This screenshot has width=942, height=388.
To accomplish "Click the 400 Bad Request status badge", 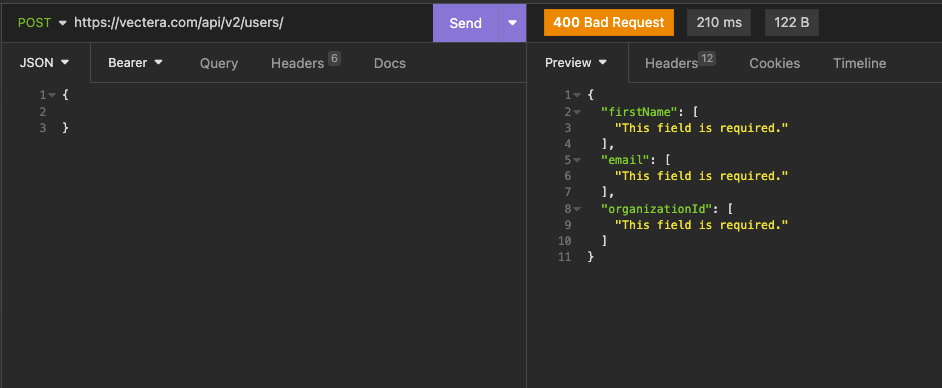I will click(x=609, y=23).
